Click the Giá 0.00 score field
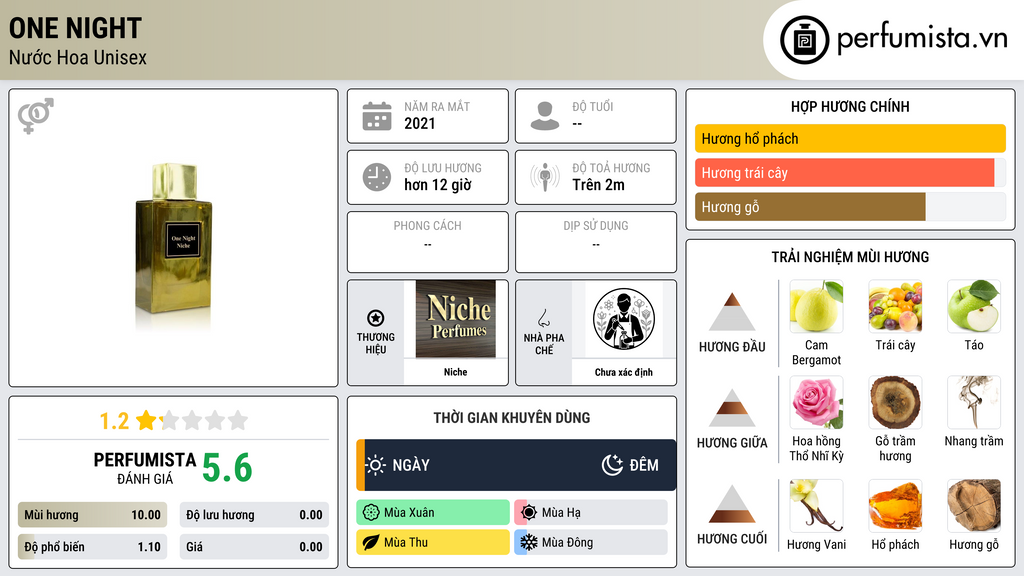The width and height of the screenshot is (1024, 576). [254, 547]
